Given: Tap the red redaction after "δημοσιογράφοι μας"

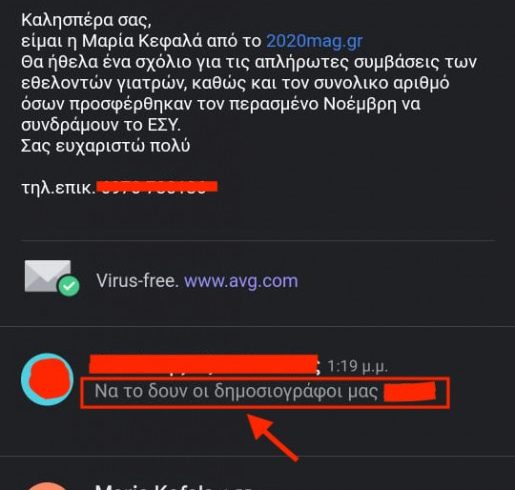Looking at the screenshot, I should pyautogui.click(x=410, y=392).
